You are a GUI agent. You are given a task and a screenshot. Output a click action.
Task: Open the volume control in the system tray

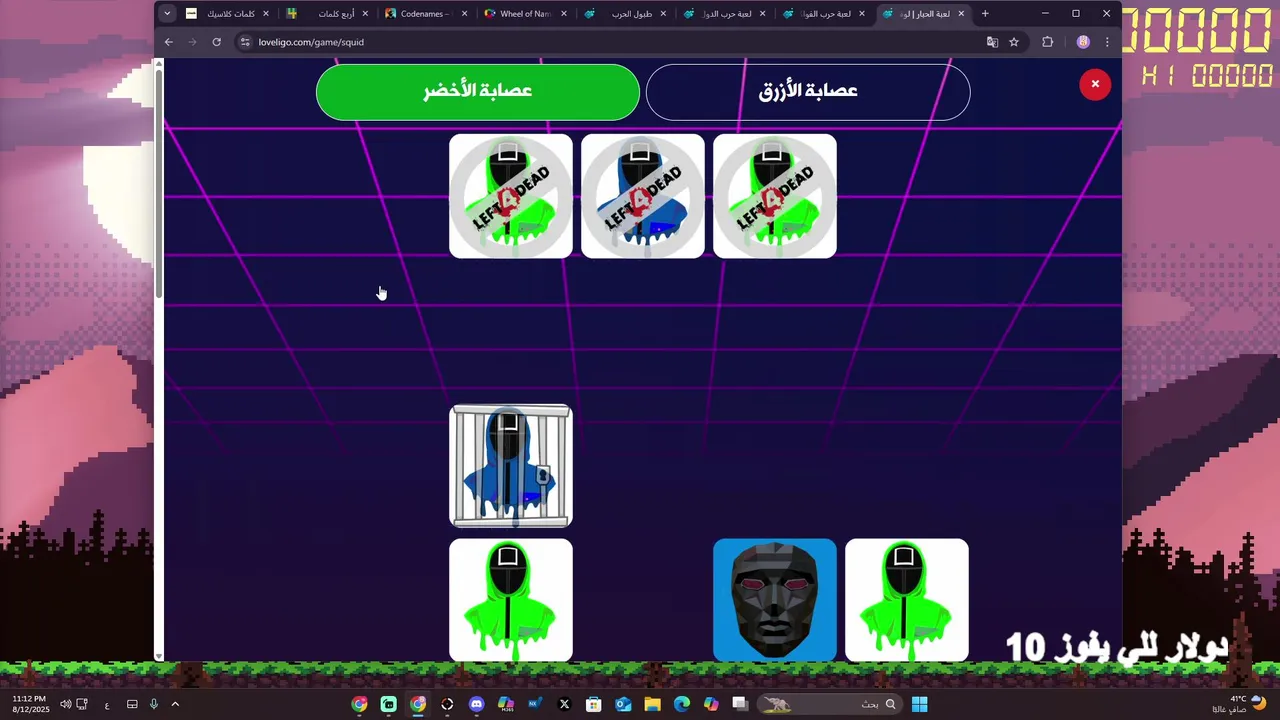tap(65, 704)
